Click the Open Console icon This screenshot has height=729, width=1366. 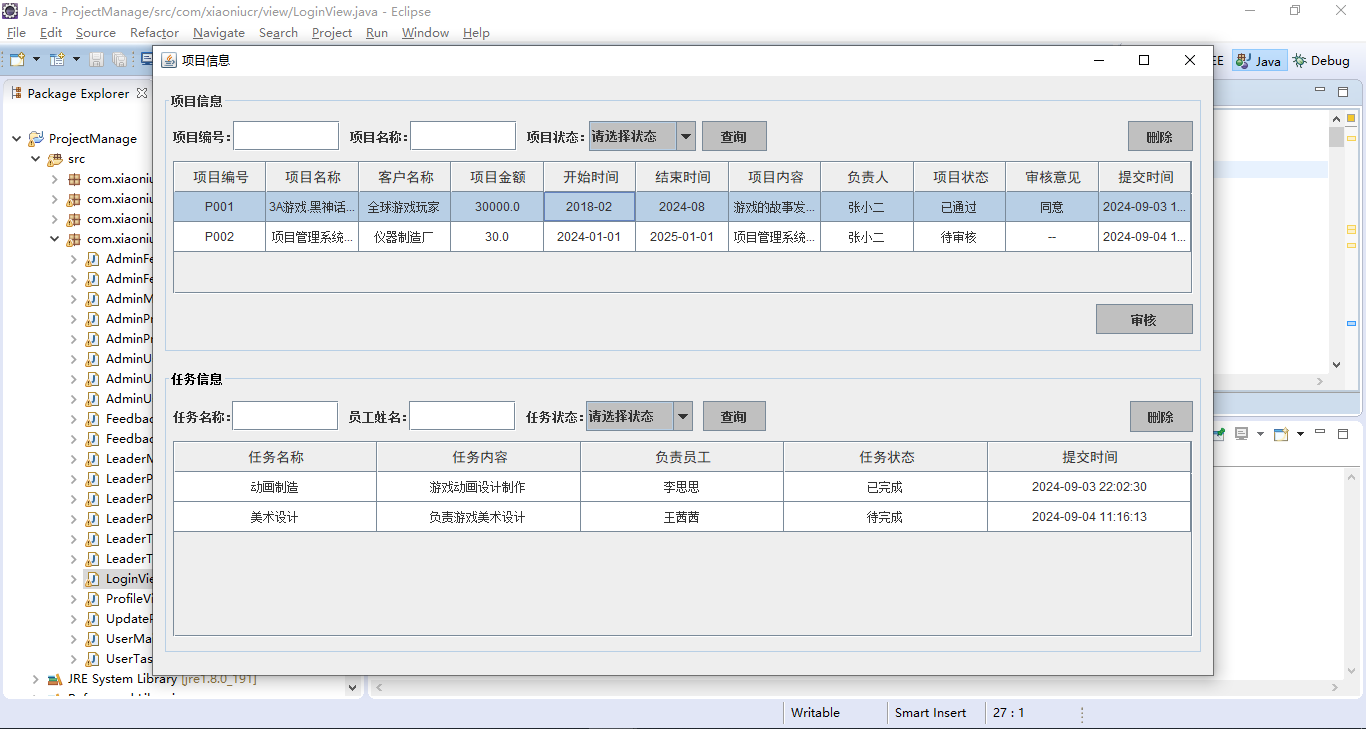(x=1280, y=434)
